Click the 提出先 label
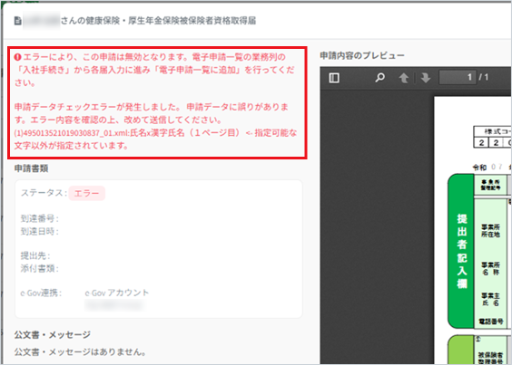This screenshot has height=365, width=512. click(x=35, y=256)
